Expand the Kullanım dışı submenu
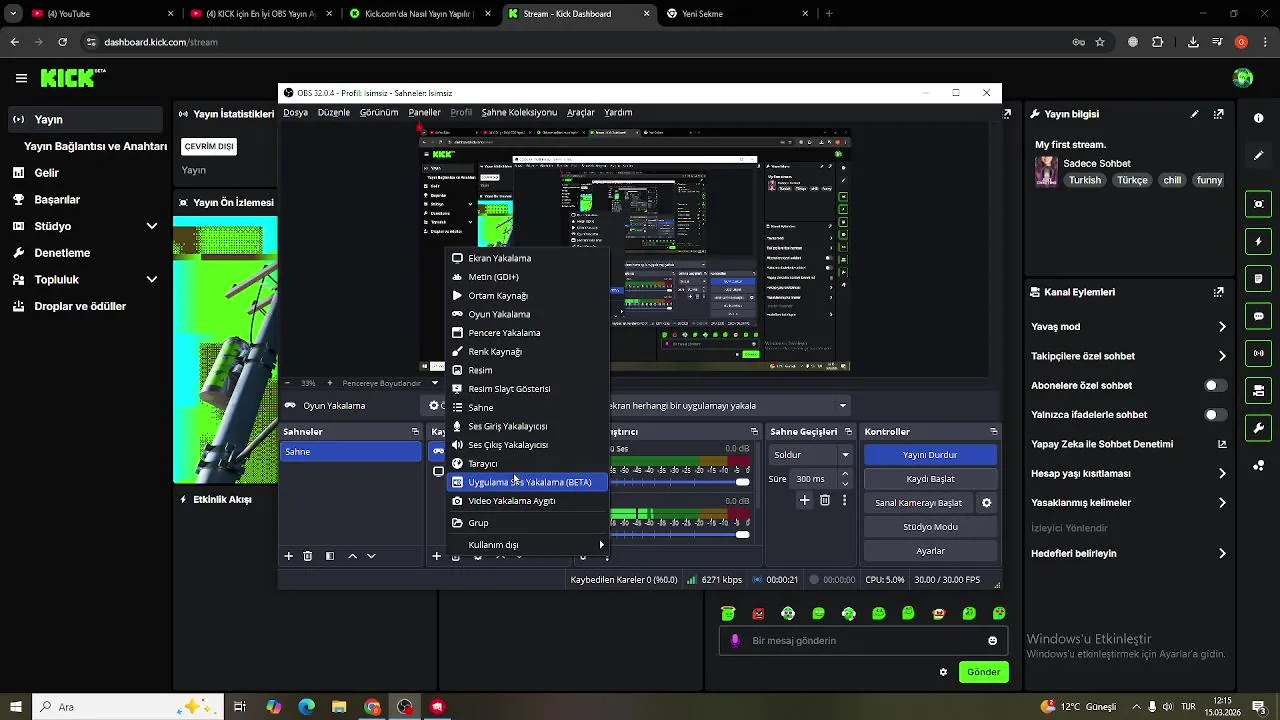The width and height of the screenshot is (1280, 720). click(527, 545)
